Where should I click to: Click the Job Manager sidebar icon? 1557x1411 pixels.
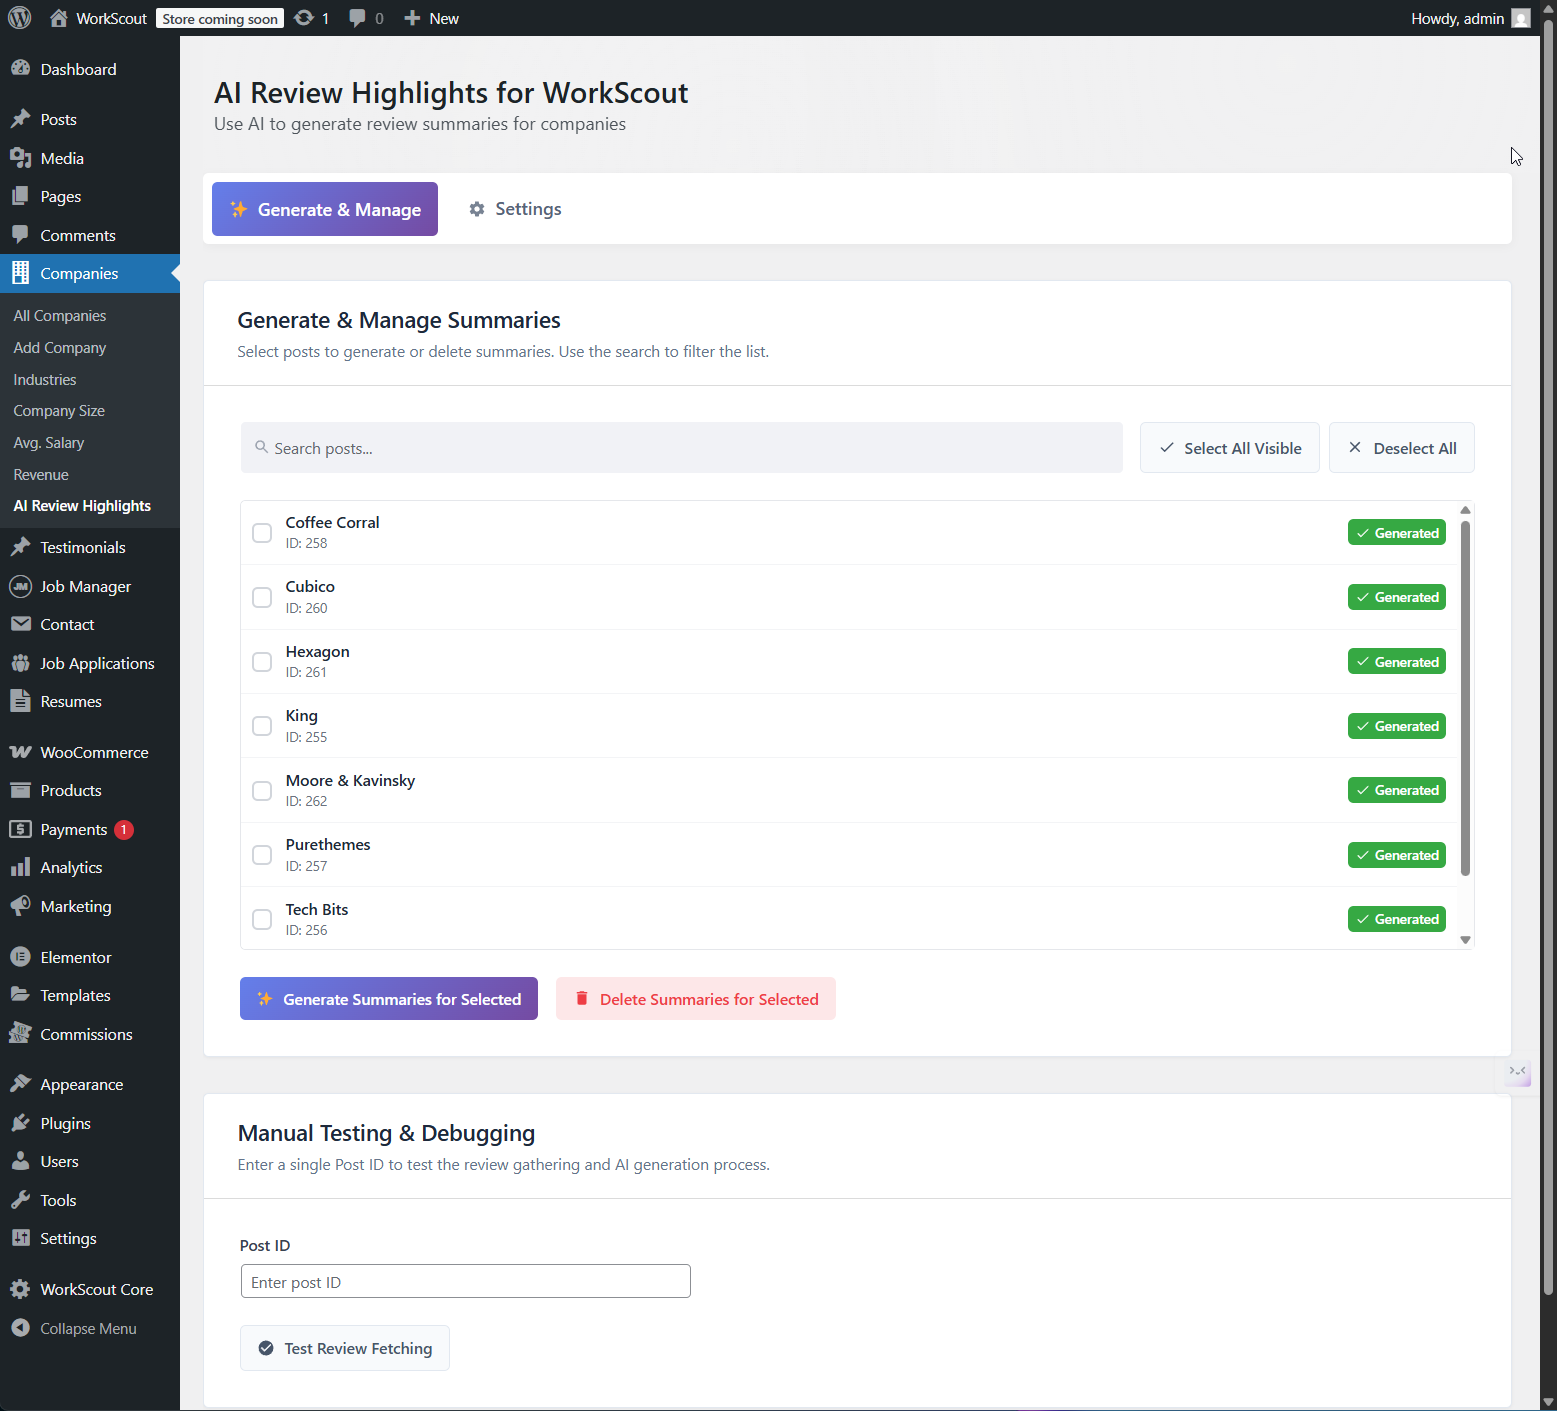(20, 587)
